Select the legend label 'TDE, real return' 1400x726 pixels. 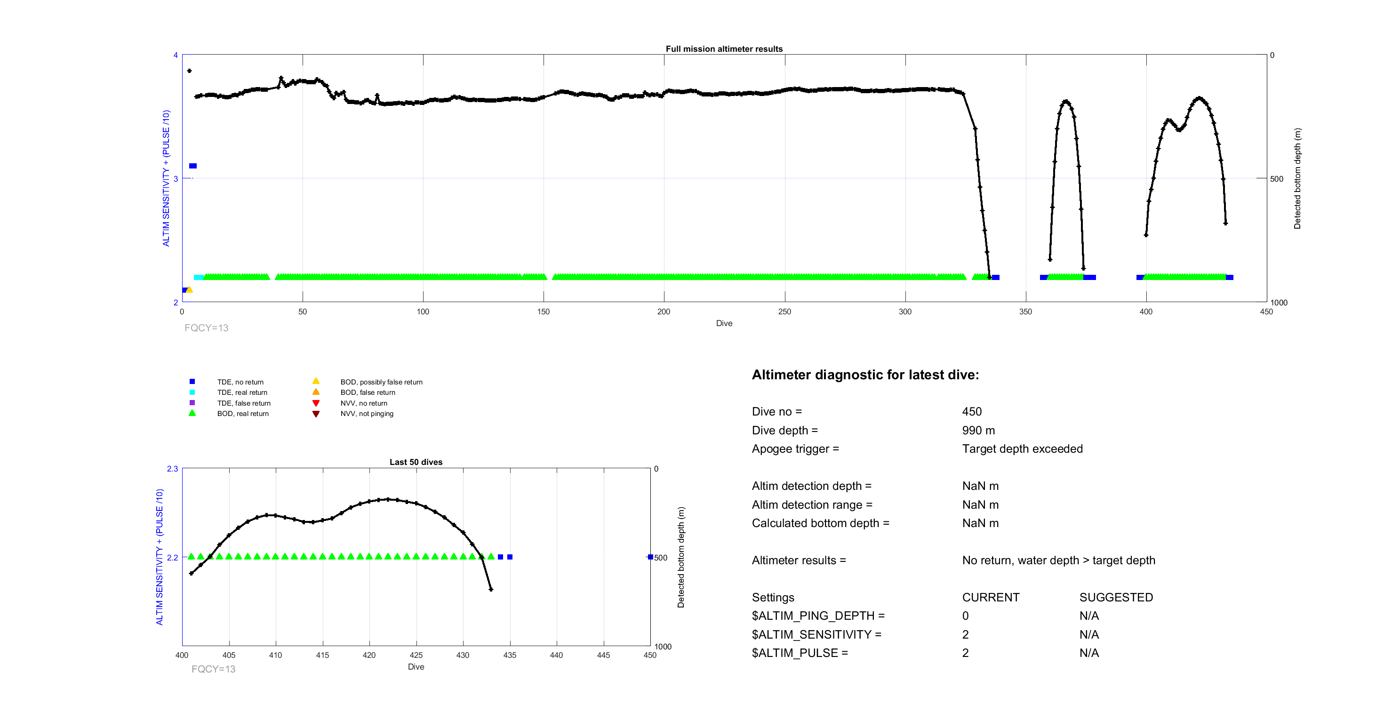[242, 393]
